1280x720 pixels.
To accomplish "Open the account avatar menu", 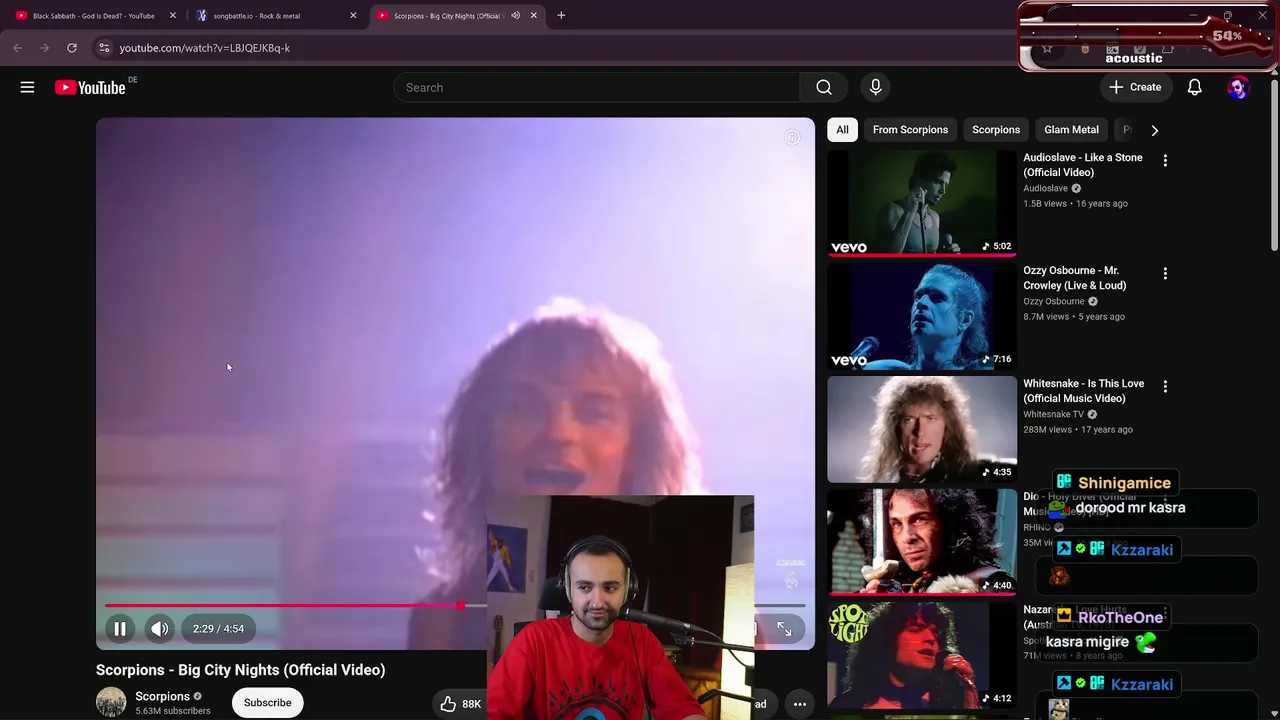I will point(1238,87).
